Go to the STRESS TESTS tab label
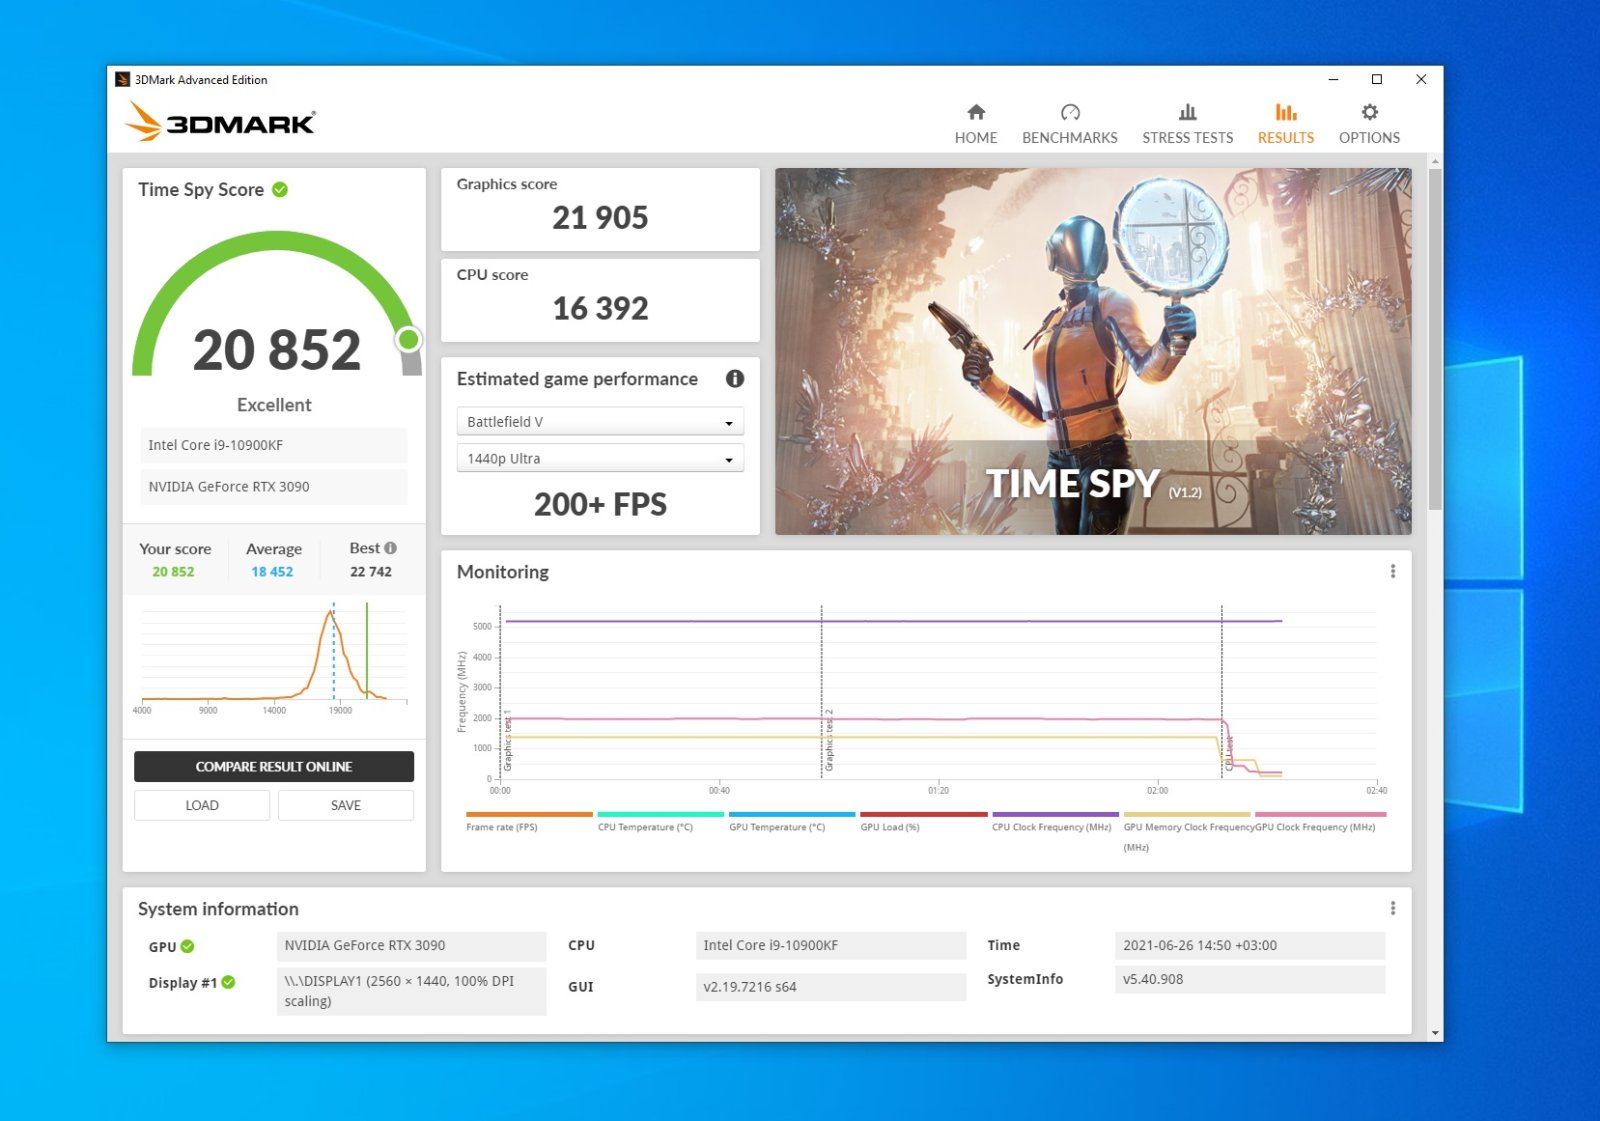Screen dimensions: 1600x1121 click(x=1188, y=138)
